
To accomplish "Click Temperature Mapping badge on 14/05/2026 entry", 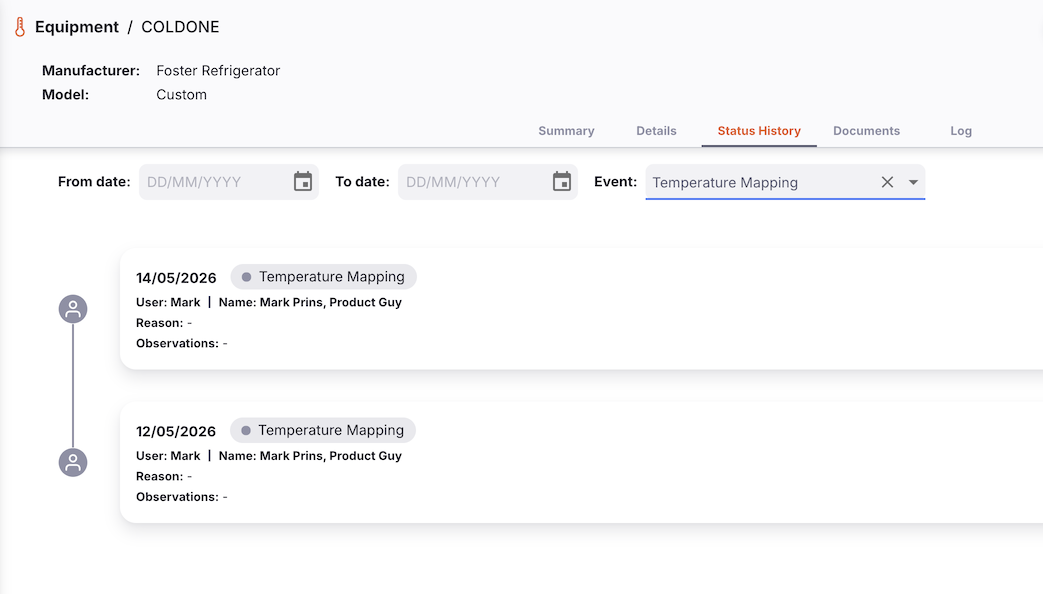I will 323,277.
